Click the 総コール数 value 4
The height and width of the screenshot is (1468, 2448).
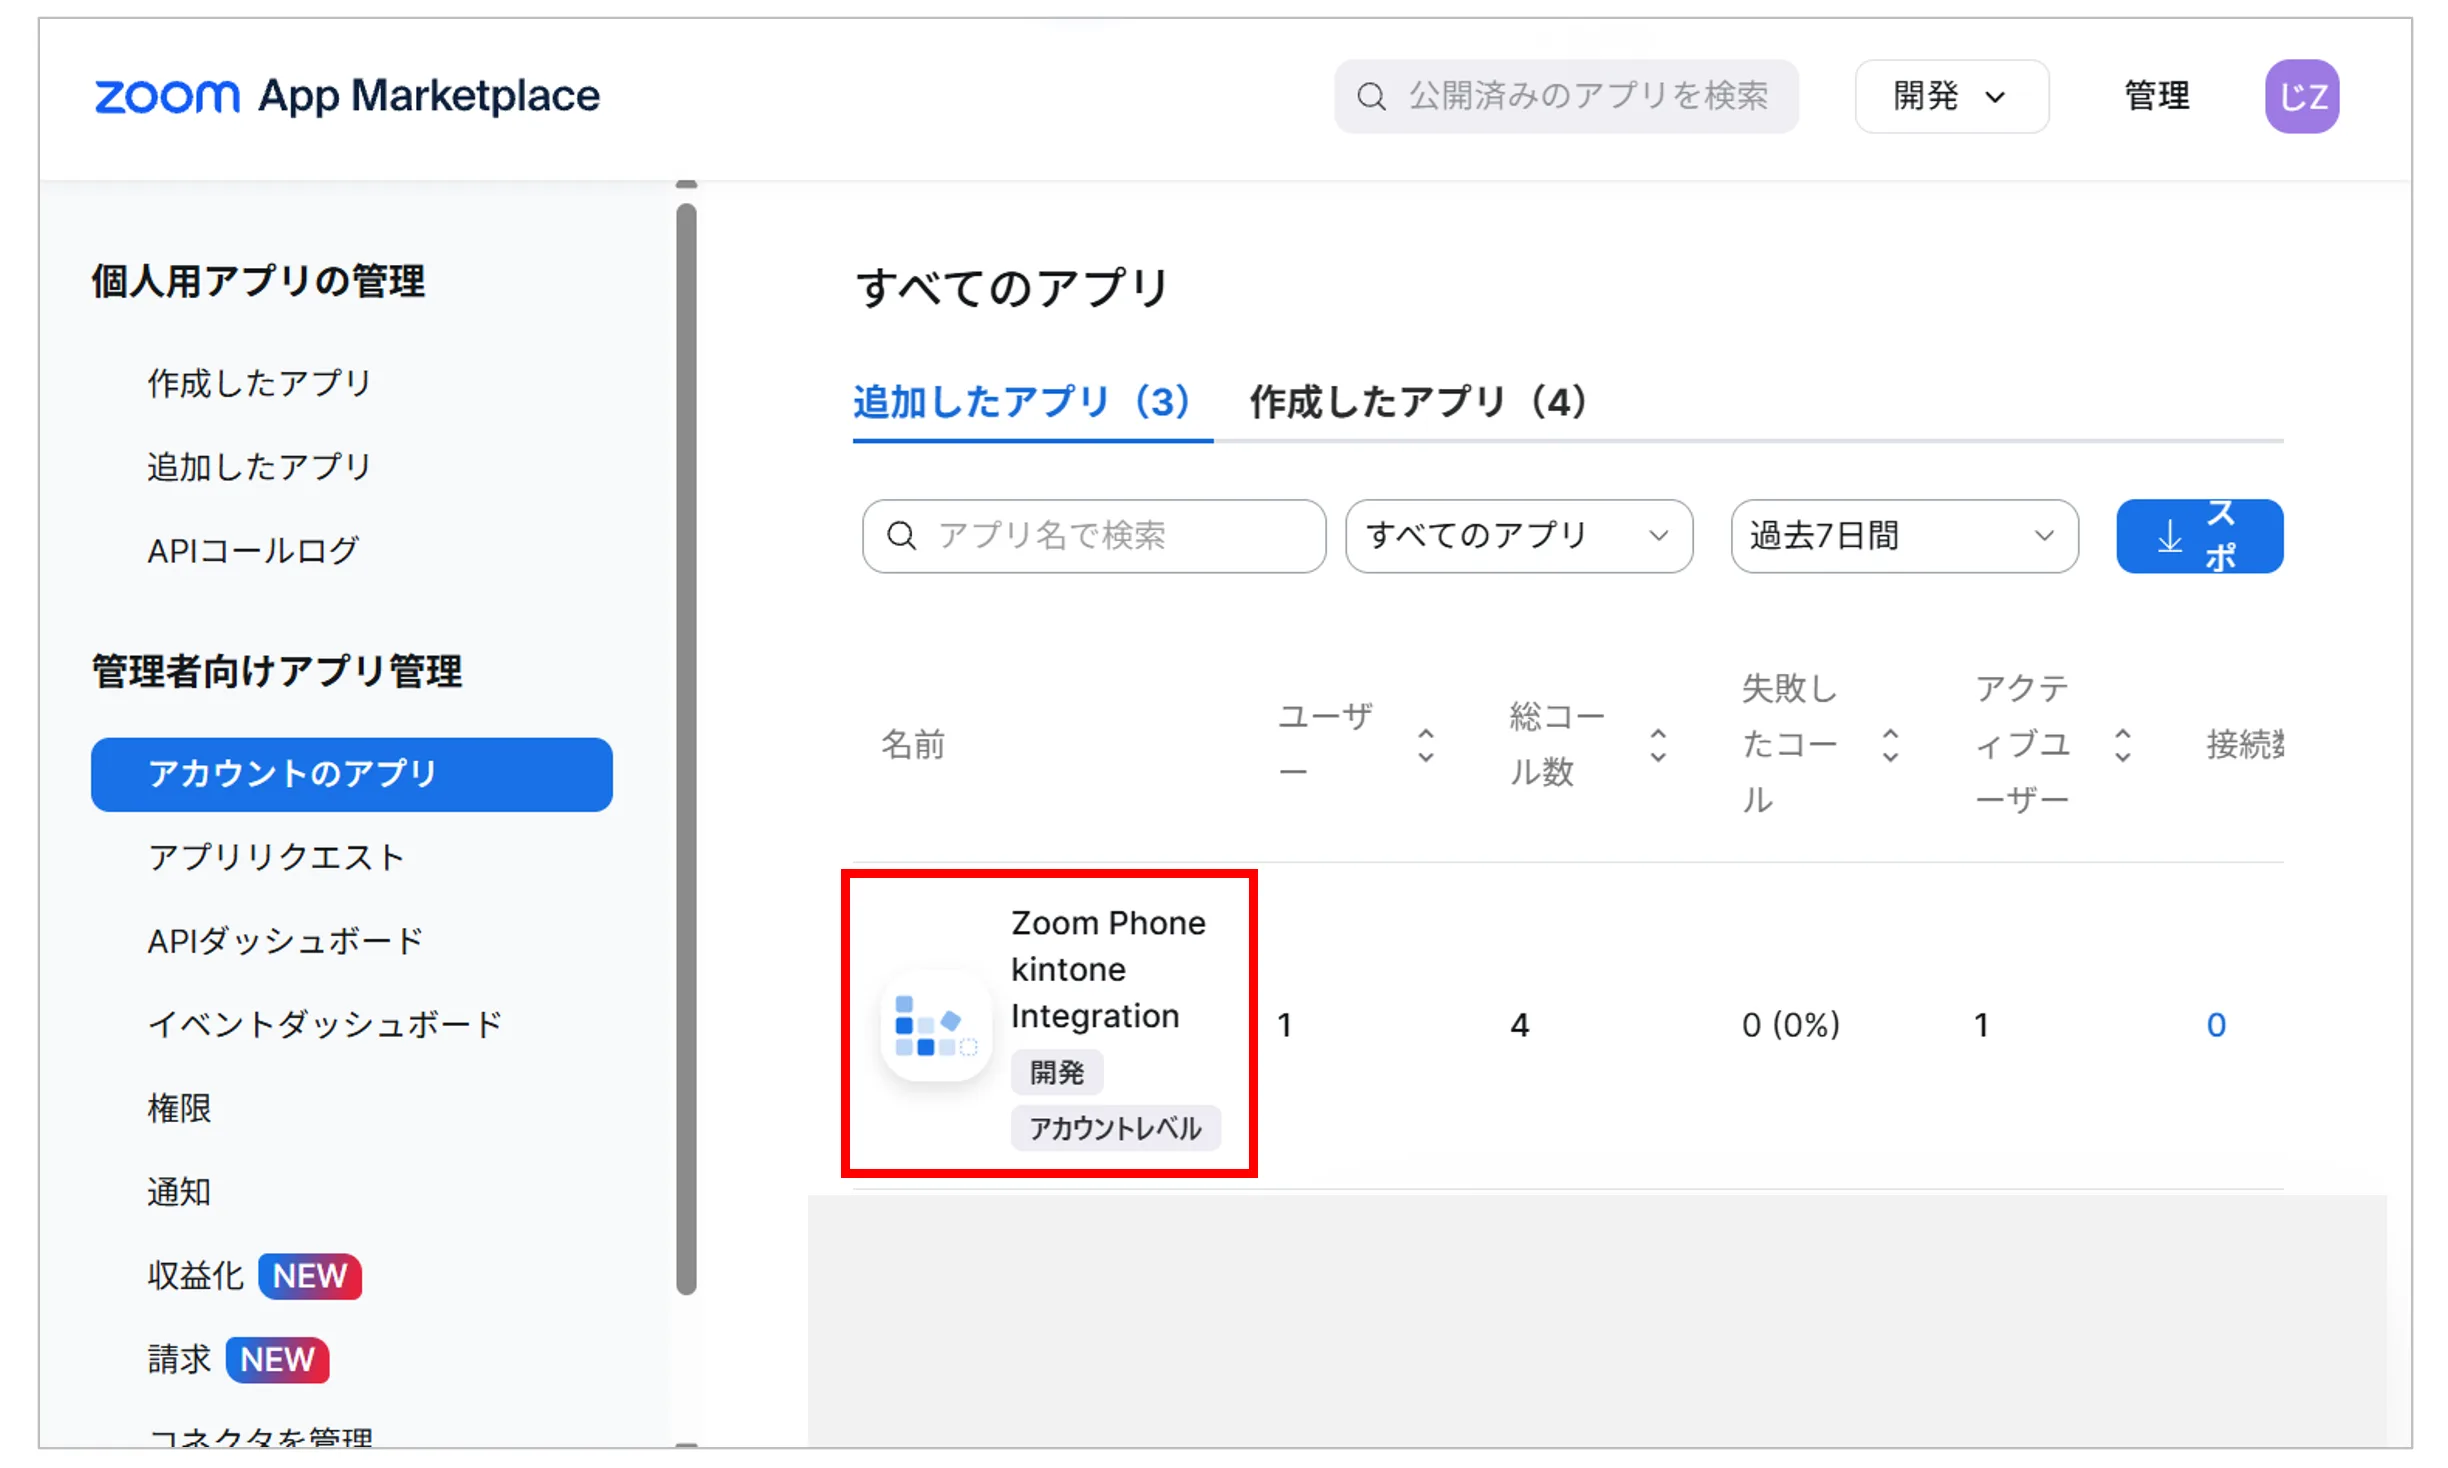[1519, 1025]
